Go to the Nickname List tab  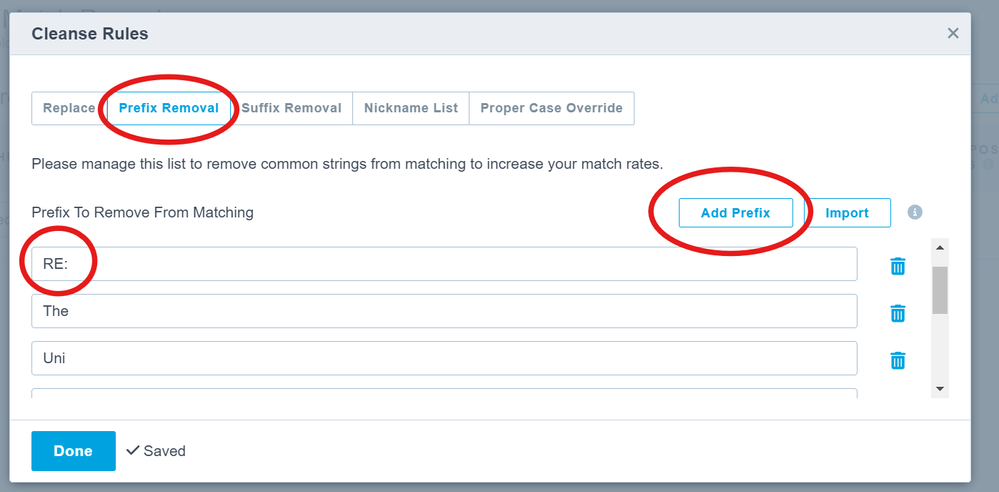[411, 108]
